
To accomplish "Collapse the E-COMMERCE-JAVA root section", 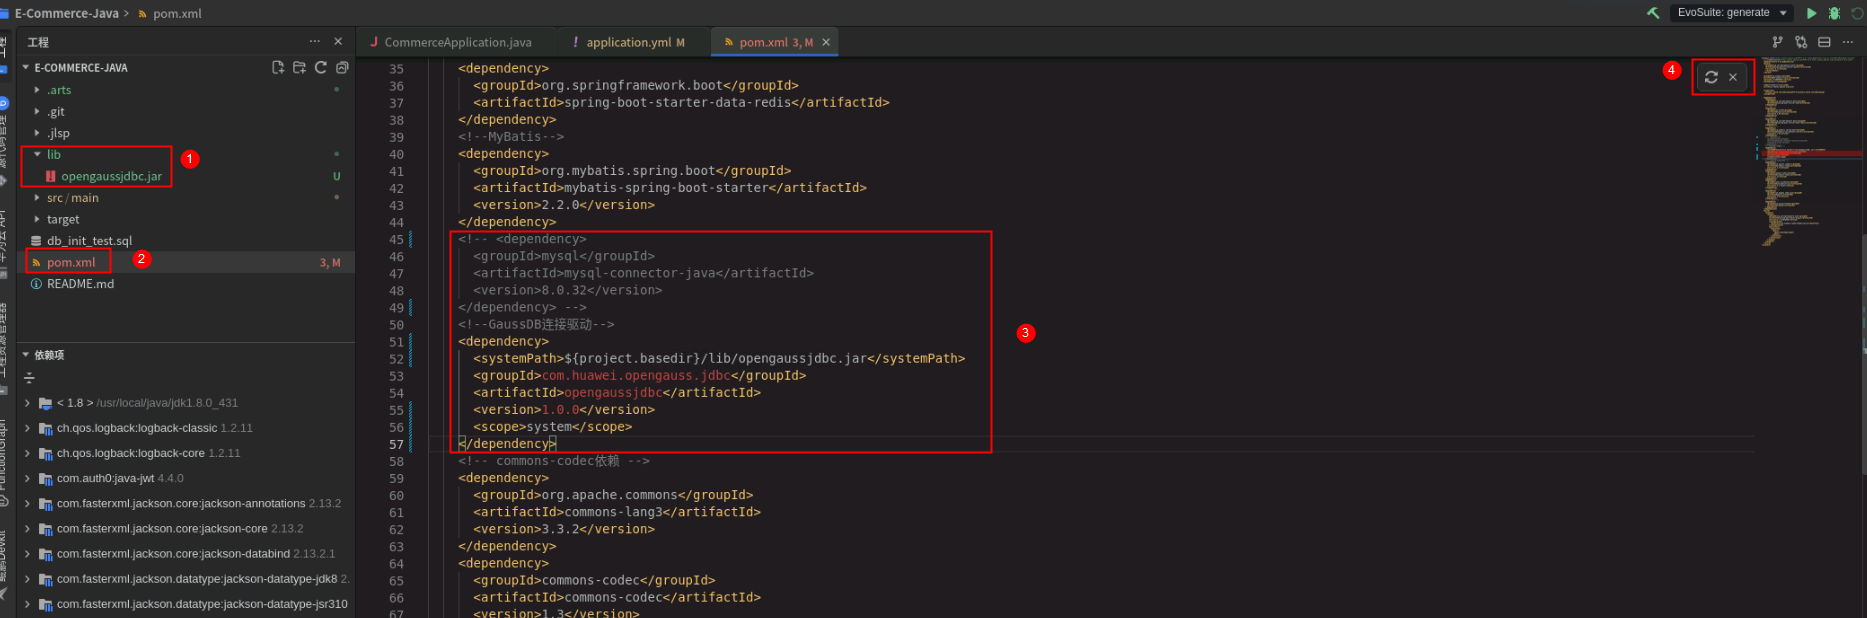I will 27,67.
